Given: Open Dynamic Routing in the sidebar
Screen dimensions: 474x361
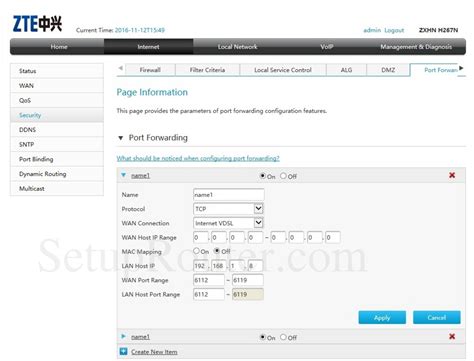Looking at the screenshot, I should (x=57, y=174).
